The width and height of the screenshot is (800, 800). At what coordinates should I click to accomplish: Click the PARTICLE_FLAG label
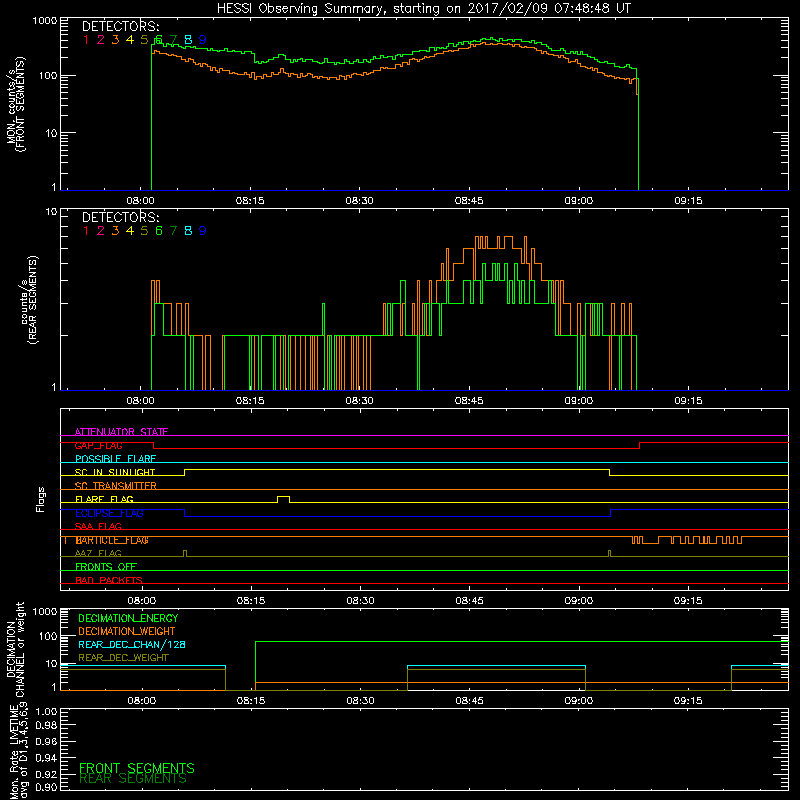(x=112, y=540)
